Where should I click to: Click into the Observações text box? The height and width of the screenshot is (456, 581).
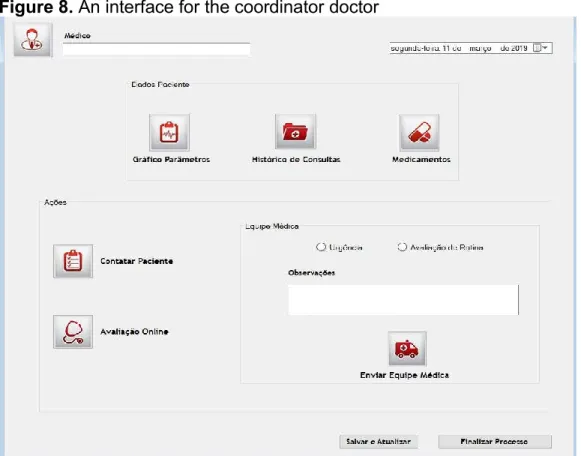click(404, 300)
